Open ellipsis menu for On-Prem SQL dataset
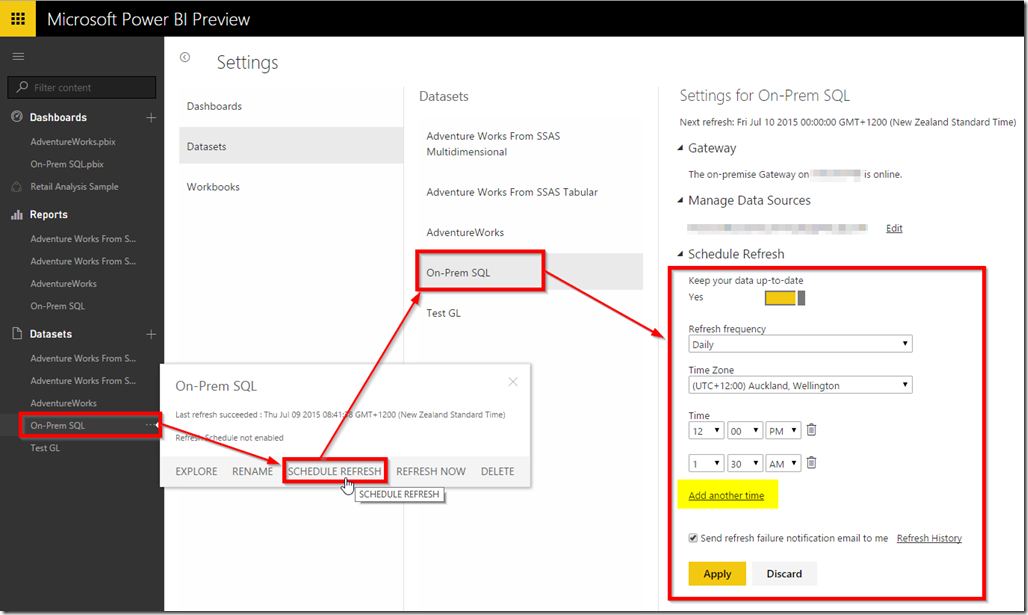 coord(150,425)
